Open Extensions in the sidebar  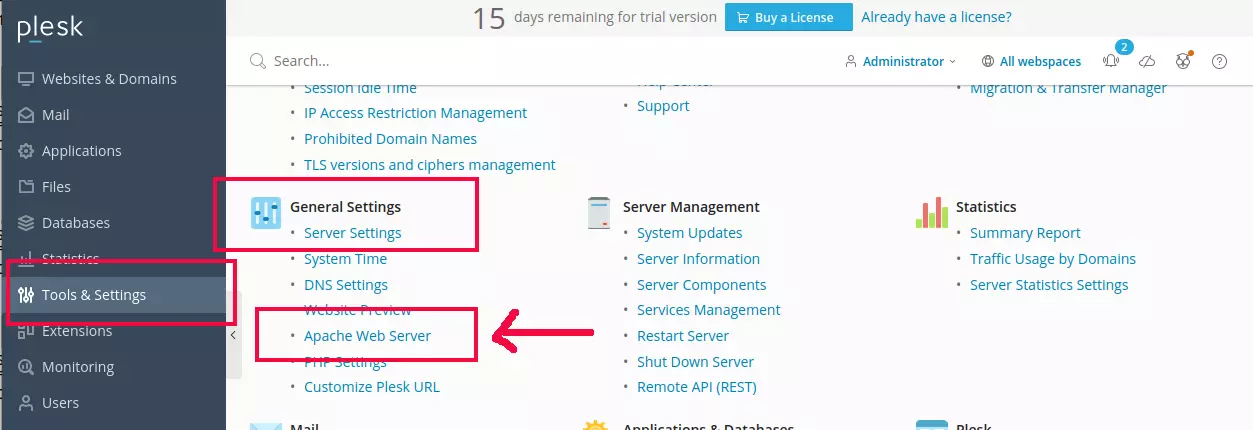coord(77,331)
